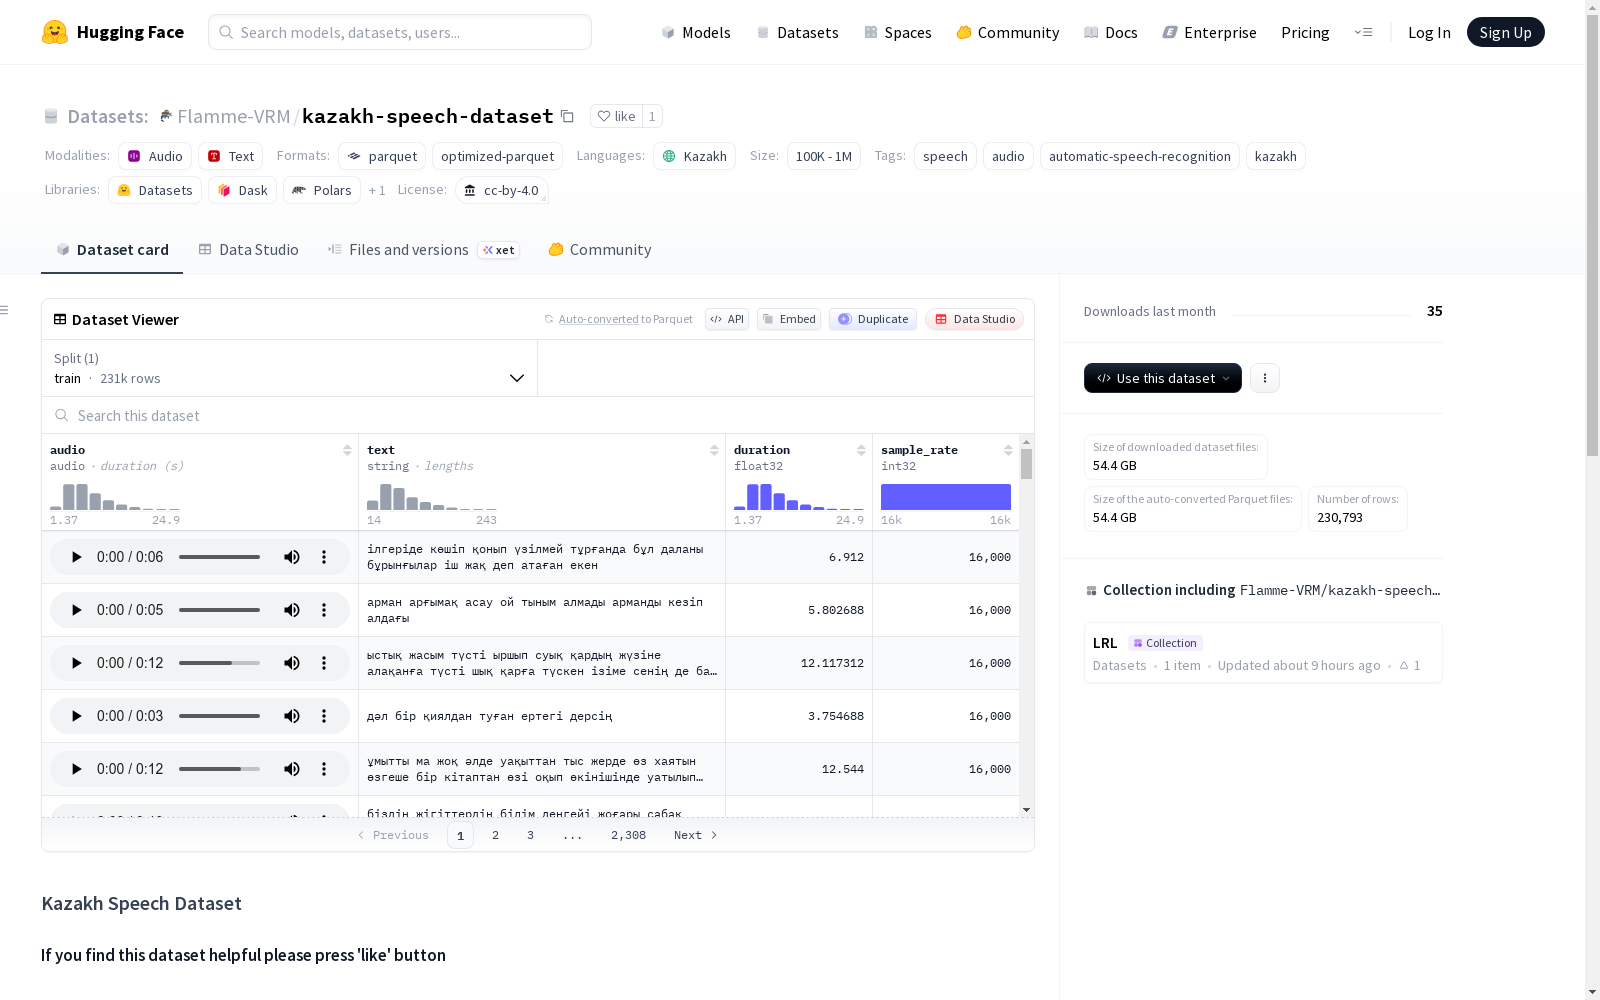Sort by the text column

point(714,450)
